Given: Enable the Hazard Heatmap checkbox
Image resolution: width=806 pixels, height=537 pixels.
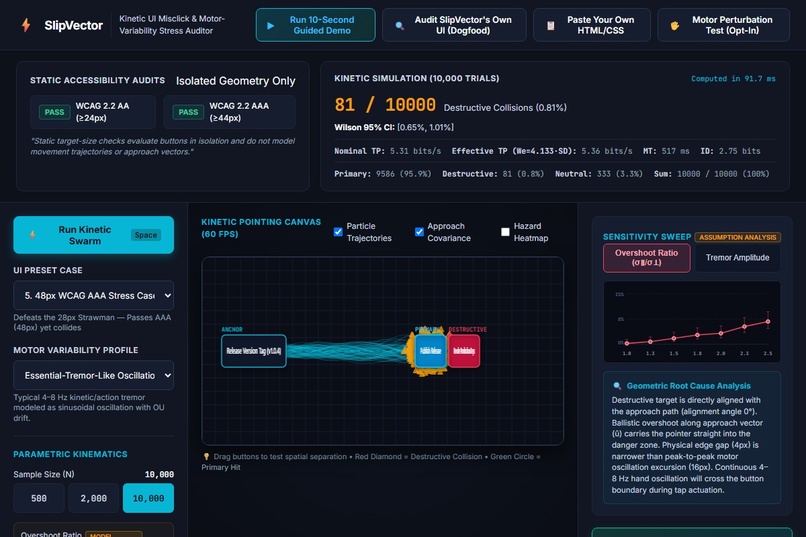Looking at the screenshot, I should (x=505, y=232).
